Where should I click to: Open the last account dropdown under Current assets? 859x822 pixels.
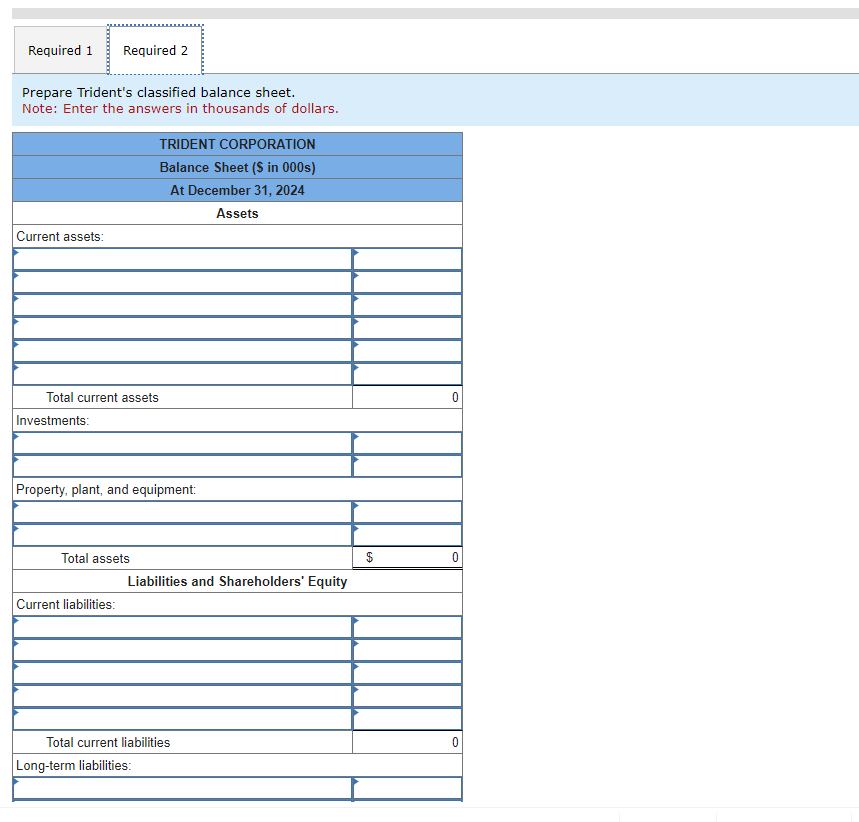181,373
